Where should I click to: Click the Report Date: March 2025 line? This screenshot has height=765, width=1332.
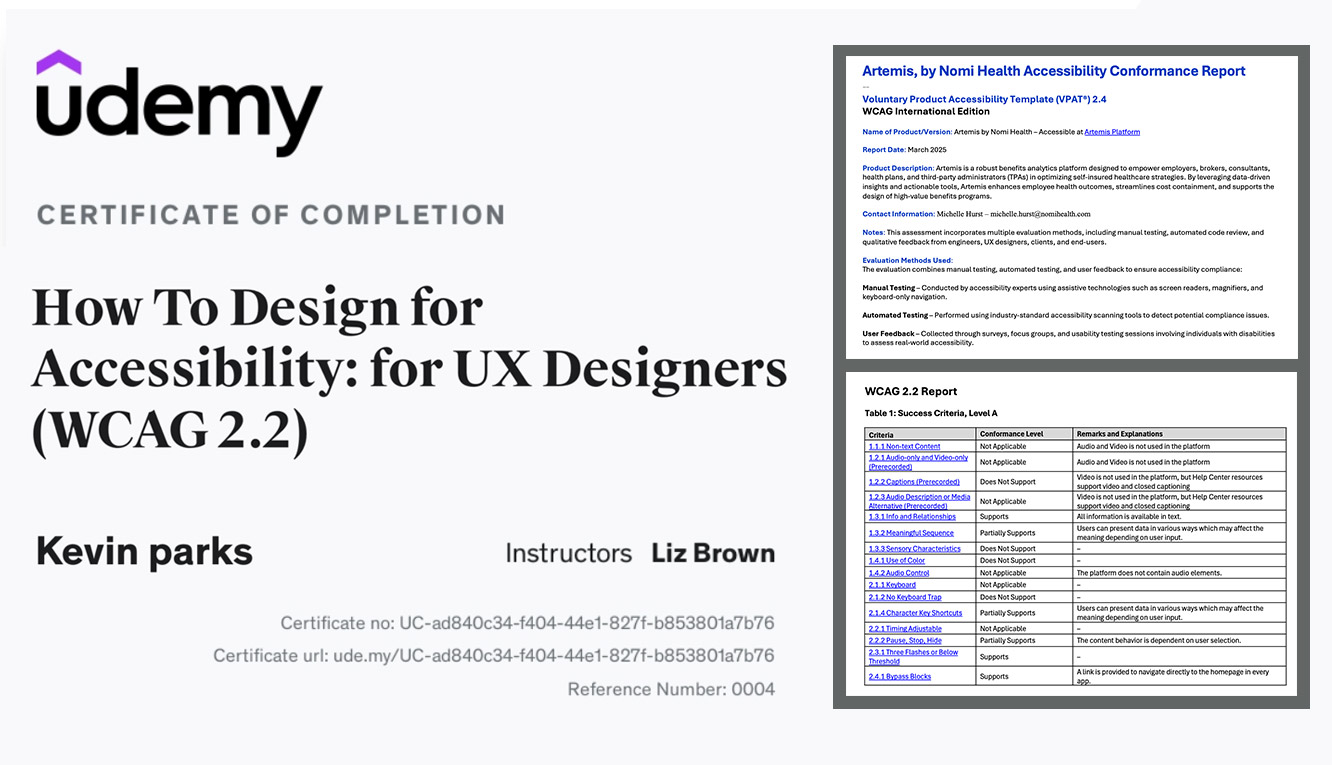tap(904, 150)
